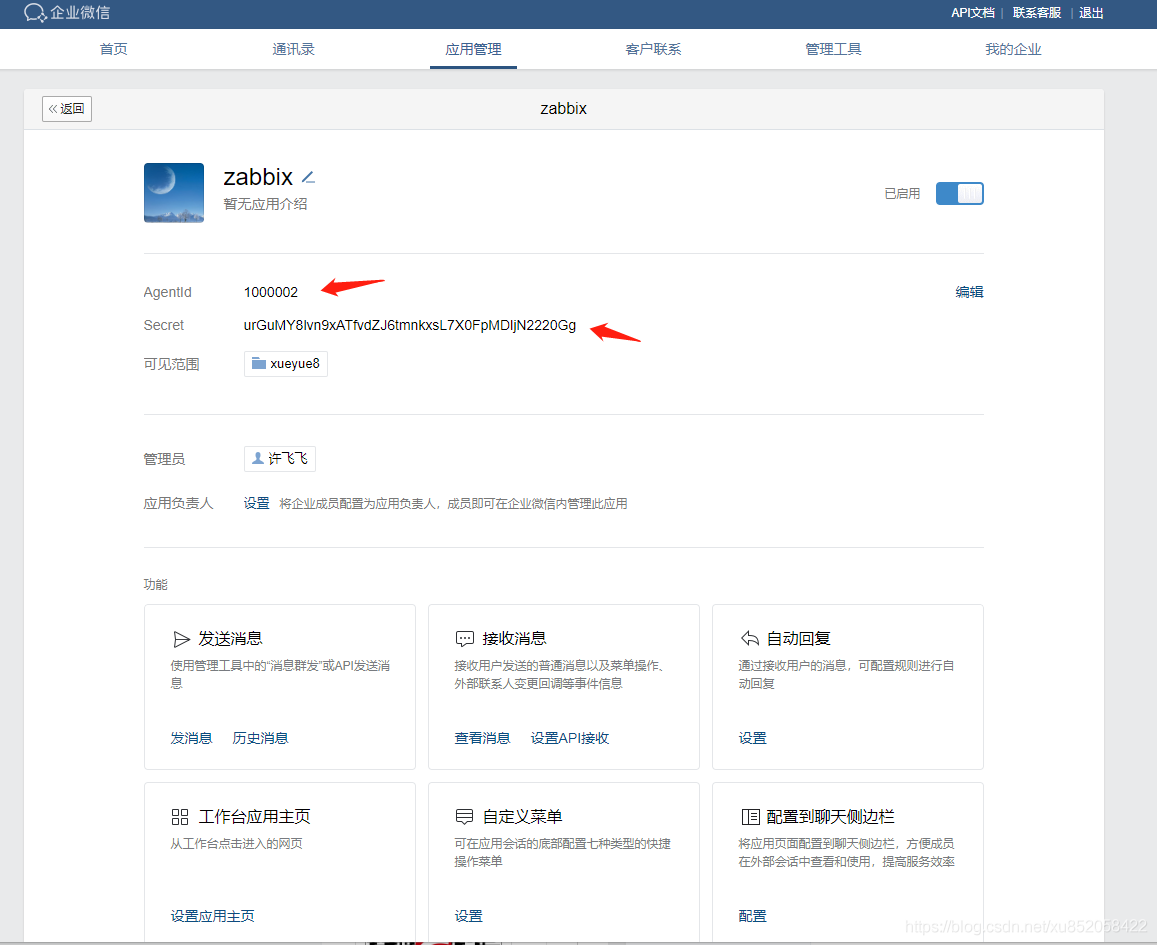Click the person icon in 许飞飞 tag
The image size is (1157, 945).
point(258,458)
